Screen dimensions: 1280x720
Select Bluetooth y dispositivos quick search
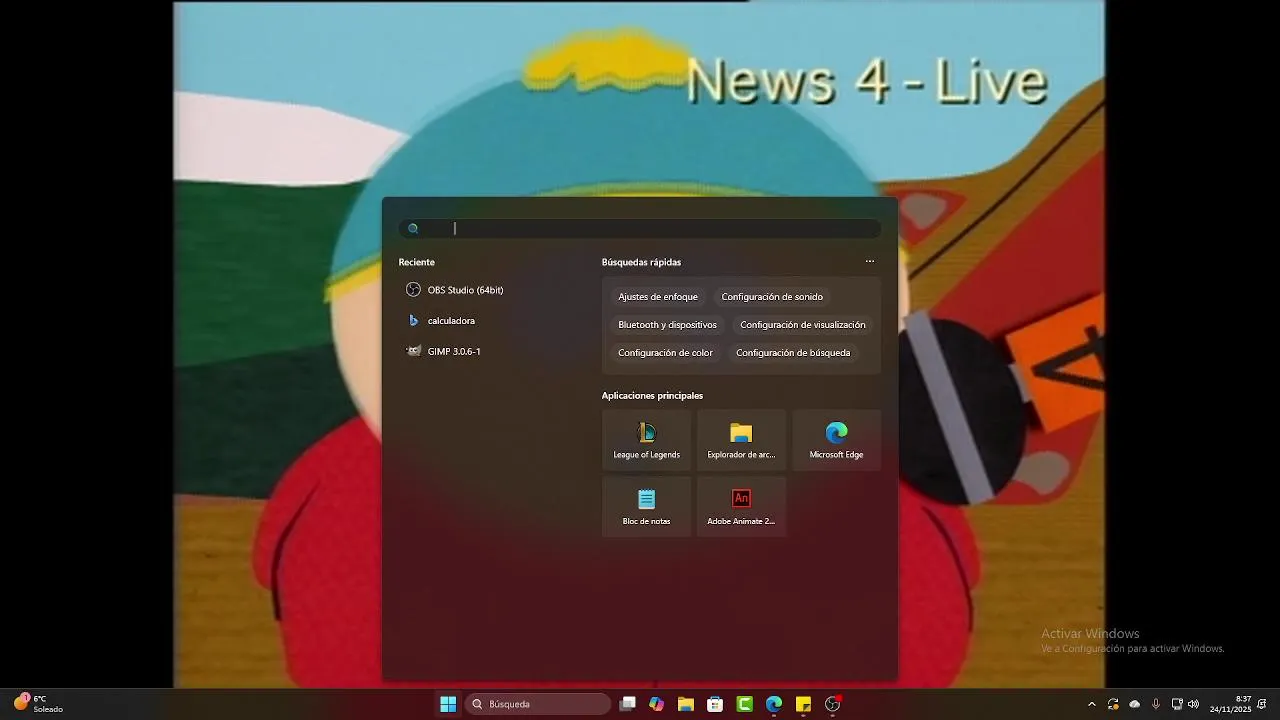667,325
